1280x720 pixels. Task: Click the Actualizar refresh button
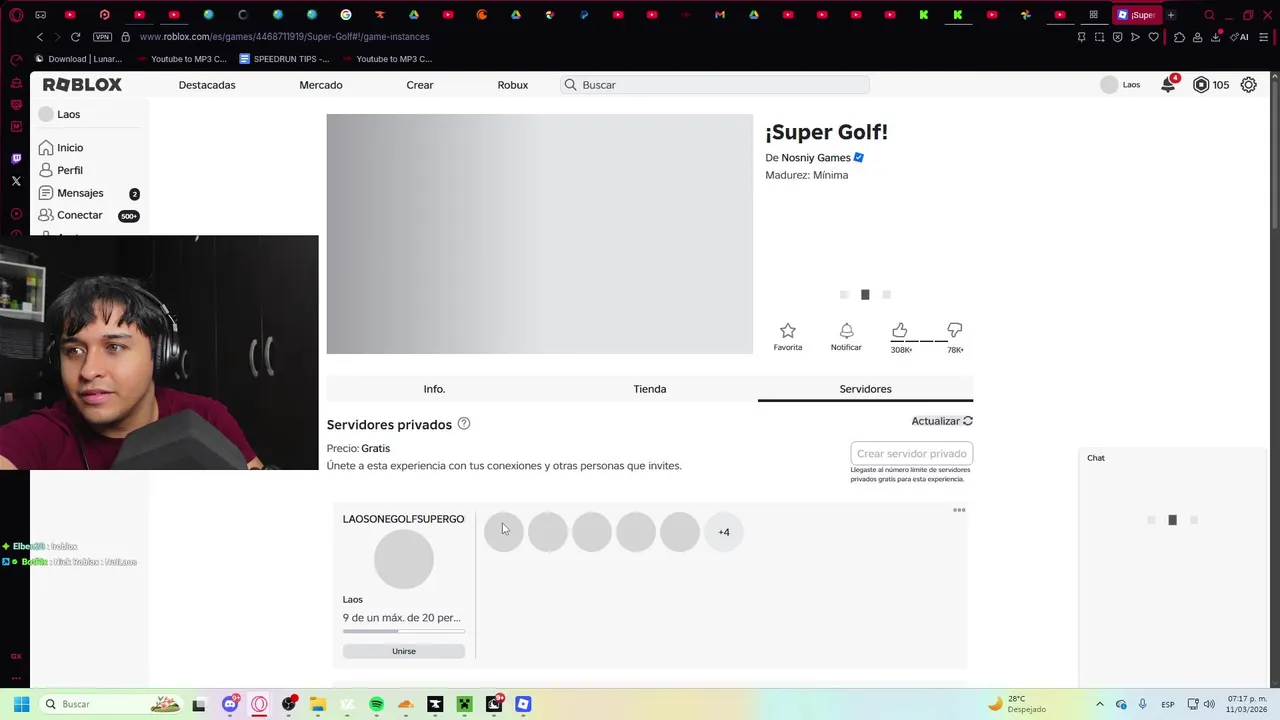click(942, 421)
